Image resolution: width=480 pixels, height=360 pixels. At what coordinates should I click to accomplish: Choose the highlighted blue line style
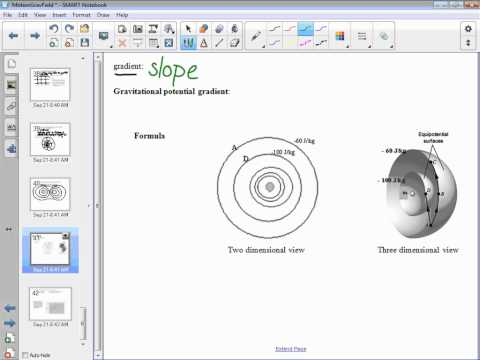pyautogui.click(x=305, y=29)
